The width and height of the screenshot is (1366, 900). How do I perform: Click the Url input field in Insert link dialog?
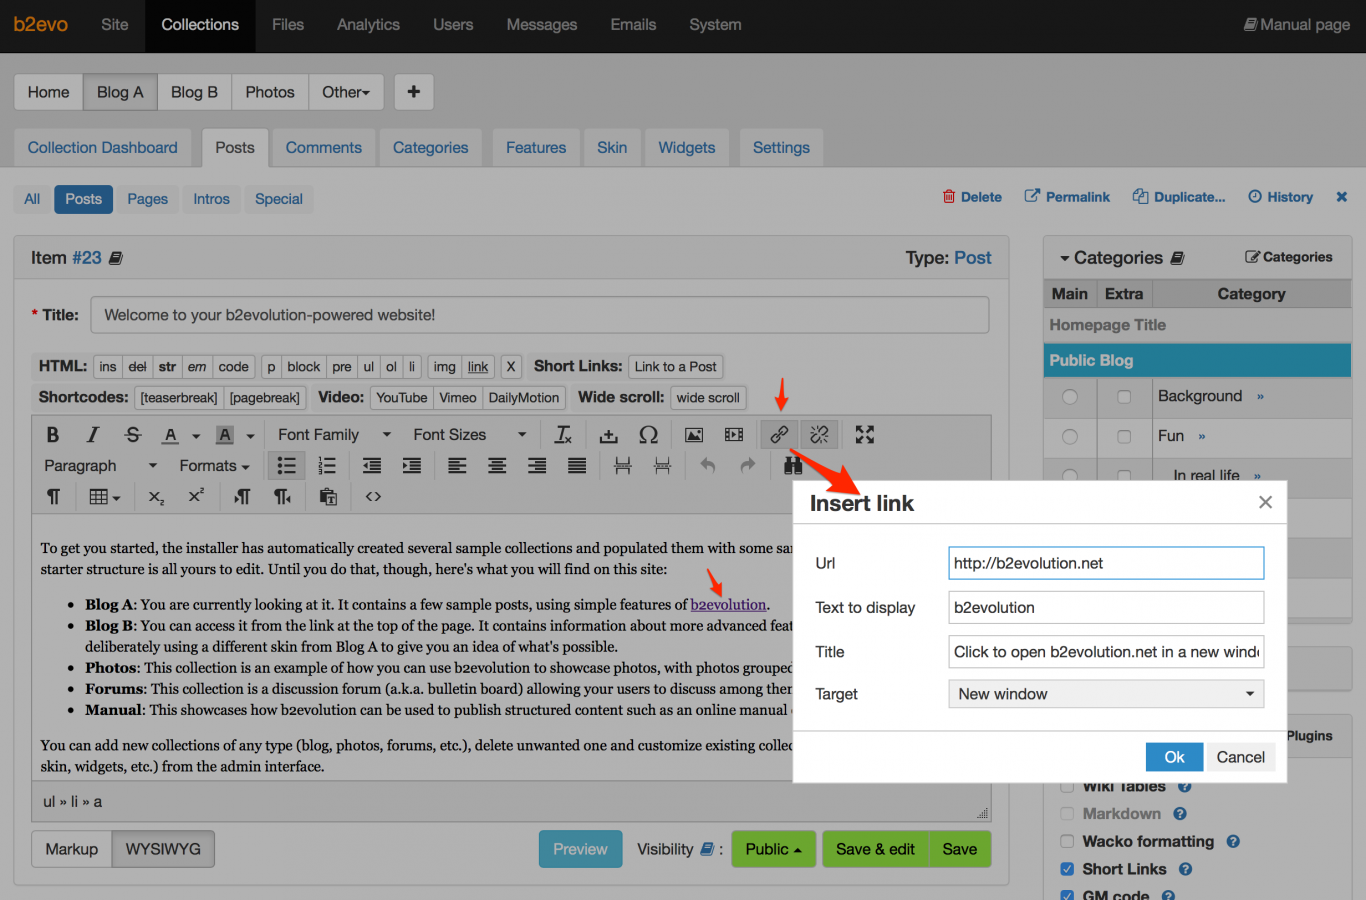1105,562
